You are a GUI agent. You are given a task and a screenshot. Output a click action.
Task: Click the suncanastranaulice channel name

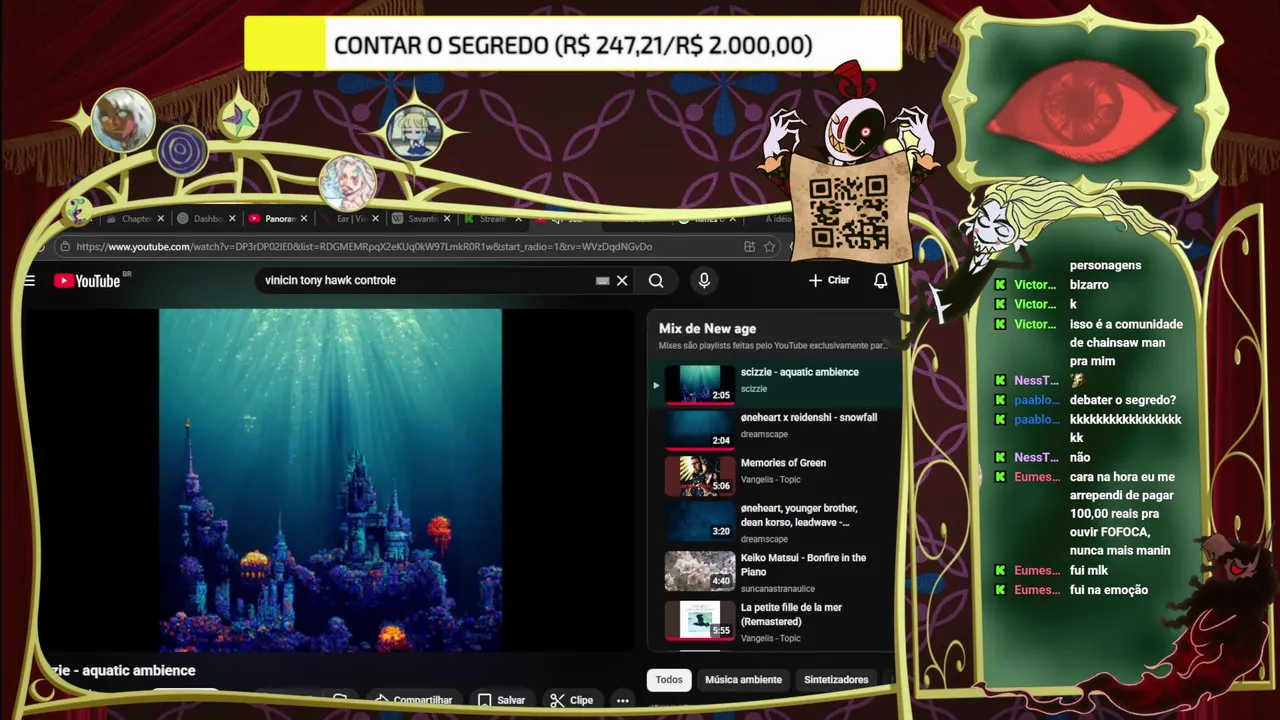778,589
